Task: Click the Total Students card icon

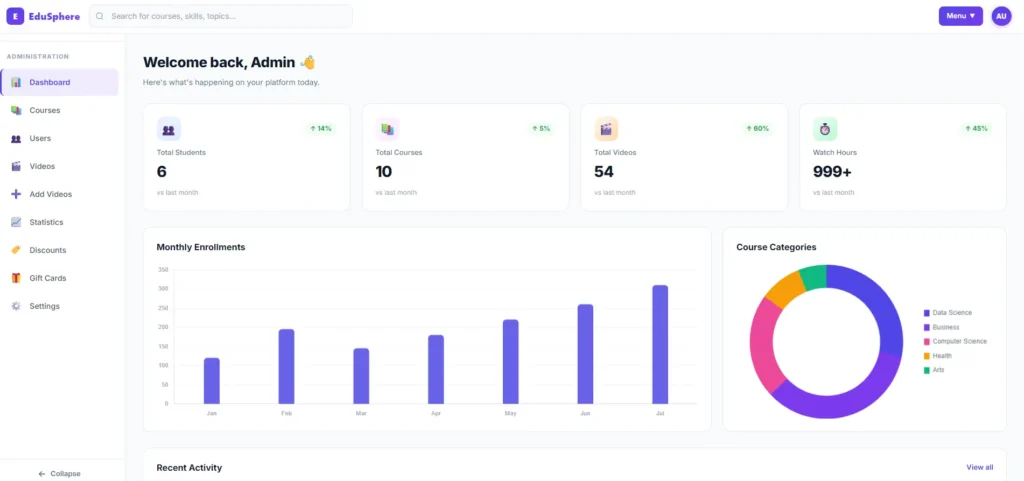Action: point(168,129)
